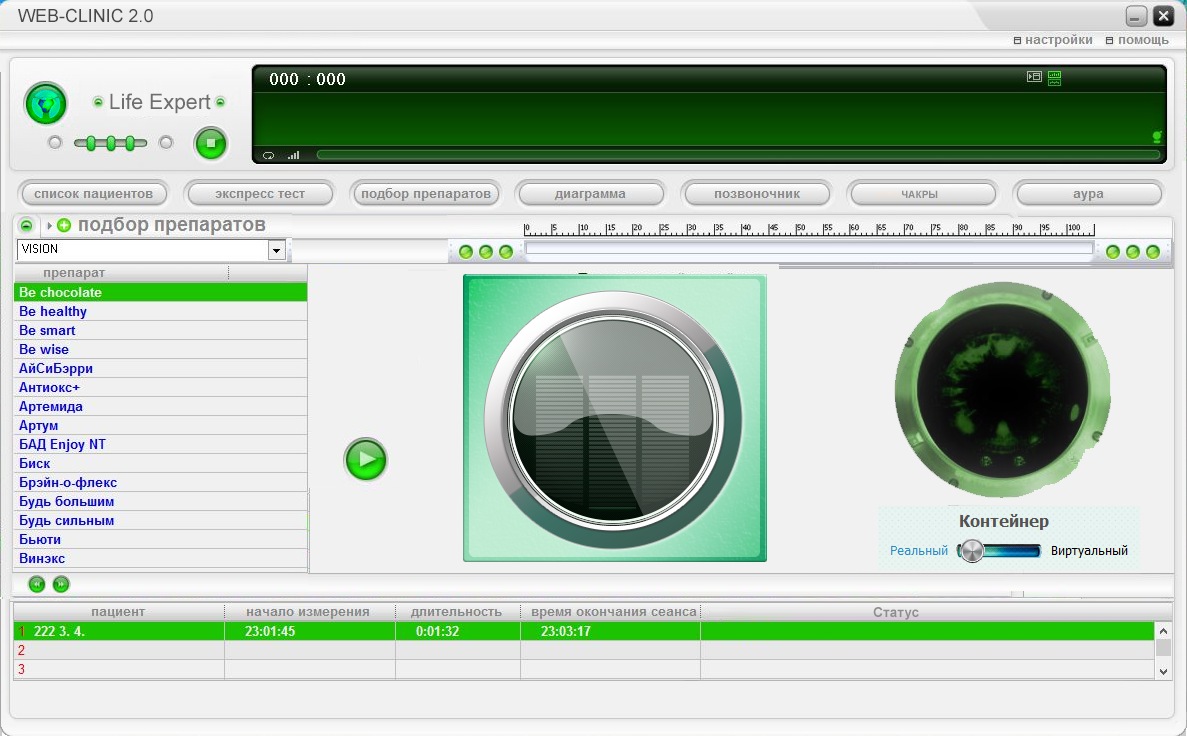Open настройки in the top menu
Viewport: 1187px width, 736px height.
1053,39
